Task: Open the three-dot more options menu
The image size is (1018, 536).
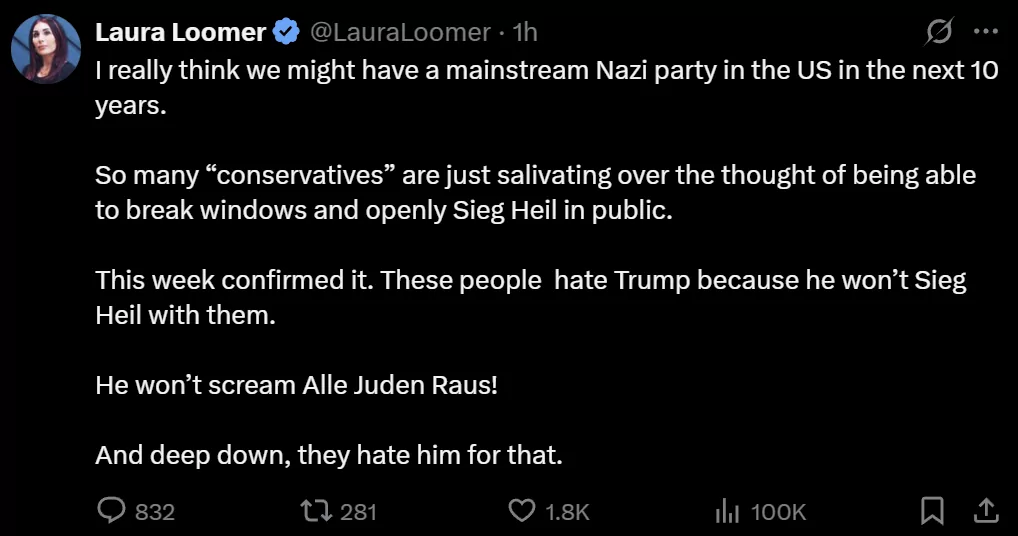Action: point(986,32)
